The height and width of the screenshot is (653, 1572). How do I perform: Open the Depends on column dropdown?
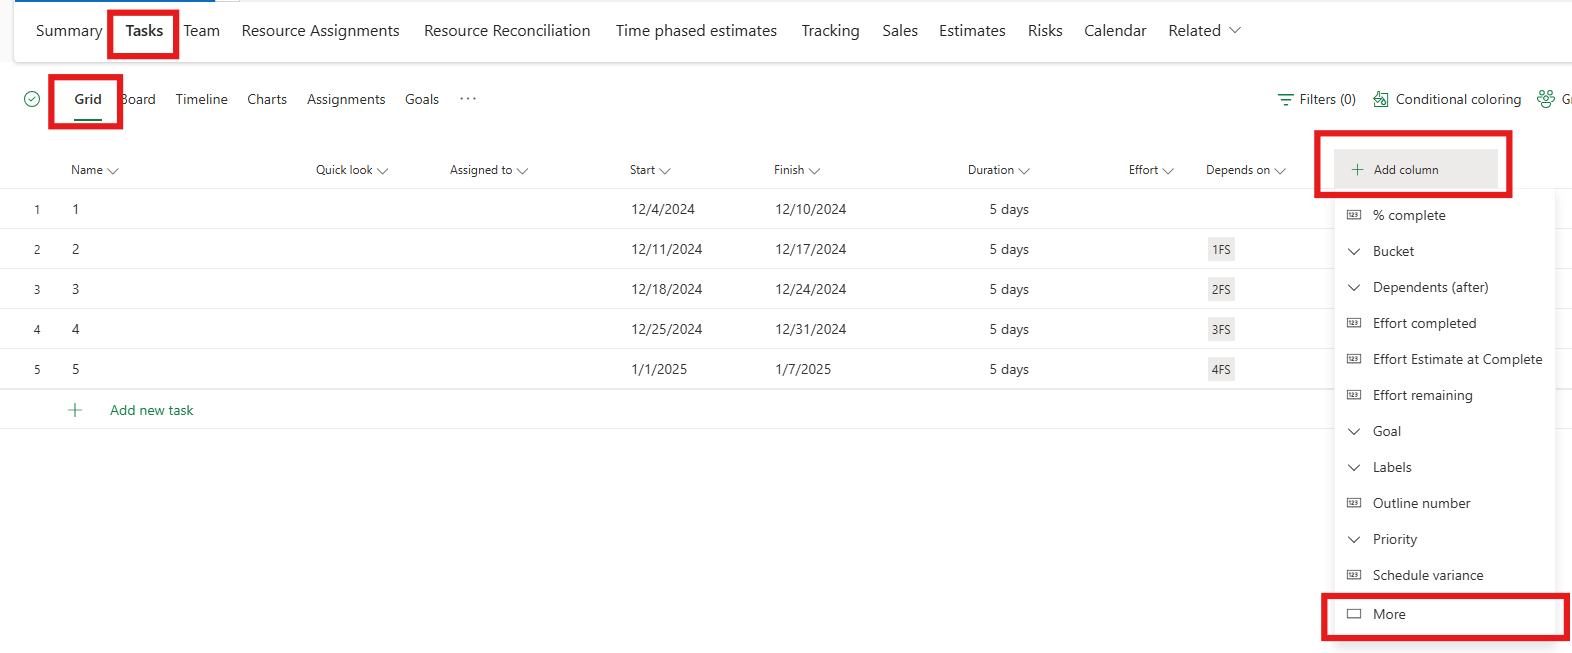1280,171
